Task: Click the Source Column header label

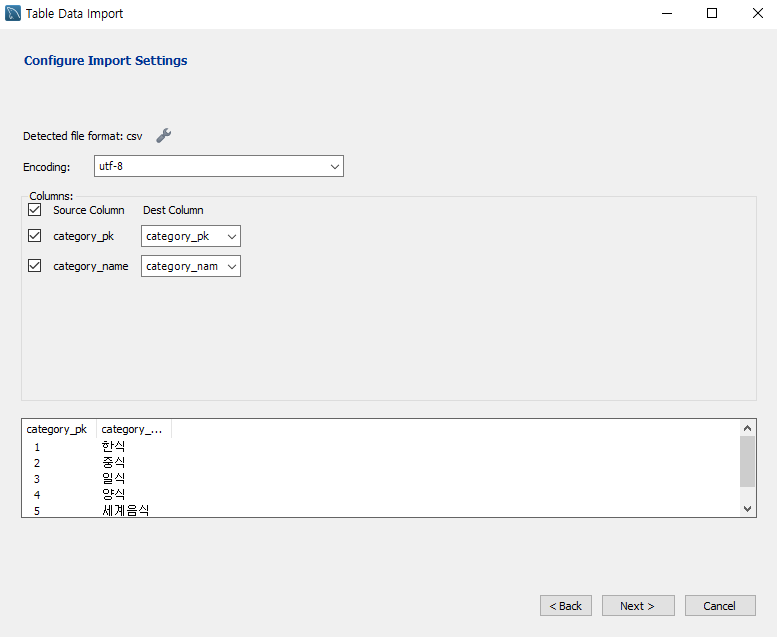Action: pos(89,210)
